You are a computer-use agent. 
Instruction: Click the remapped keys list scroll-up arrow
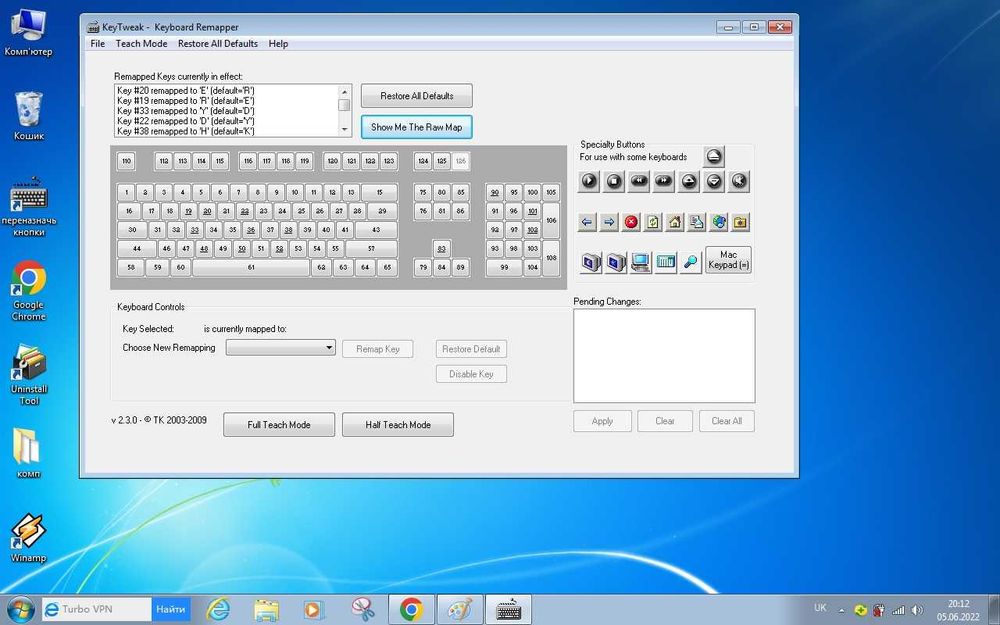[x=344, y=91]
